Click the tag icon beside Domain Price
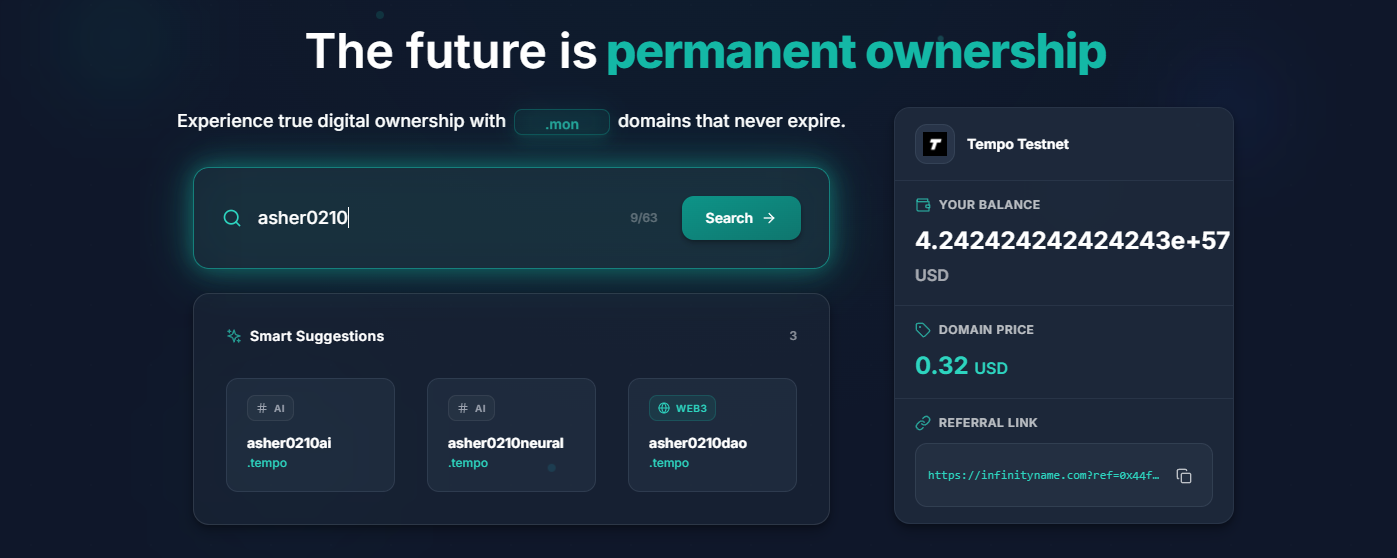Image resolution: width=1397 pixels, height=558 pixels. click(x=923, y=330)
